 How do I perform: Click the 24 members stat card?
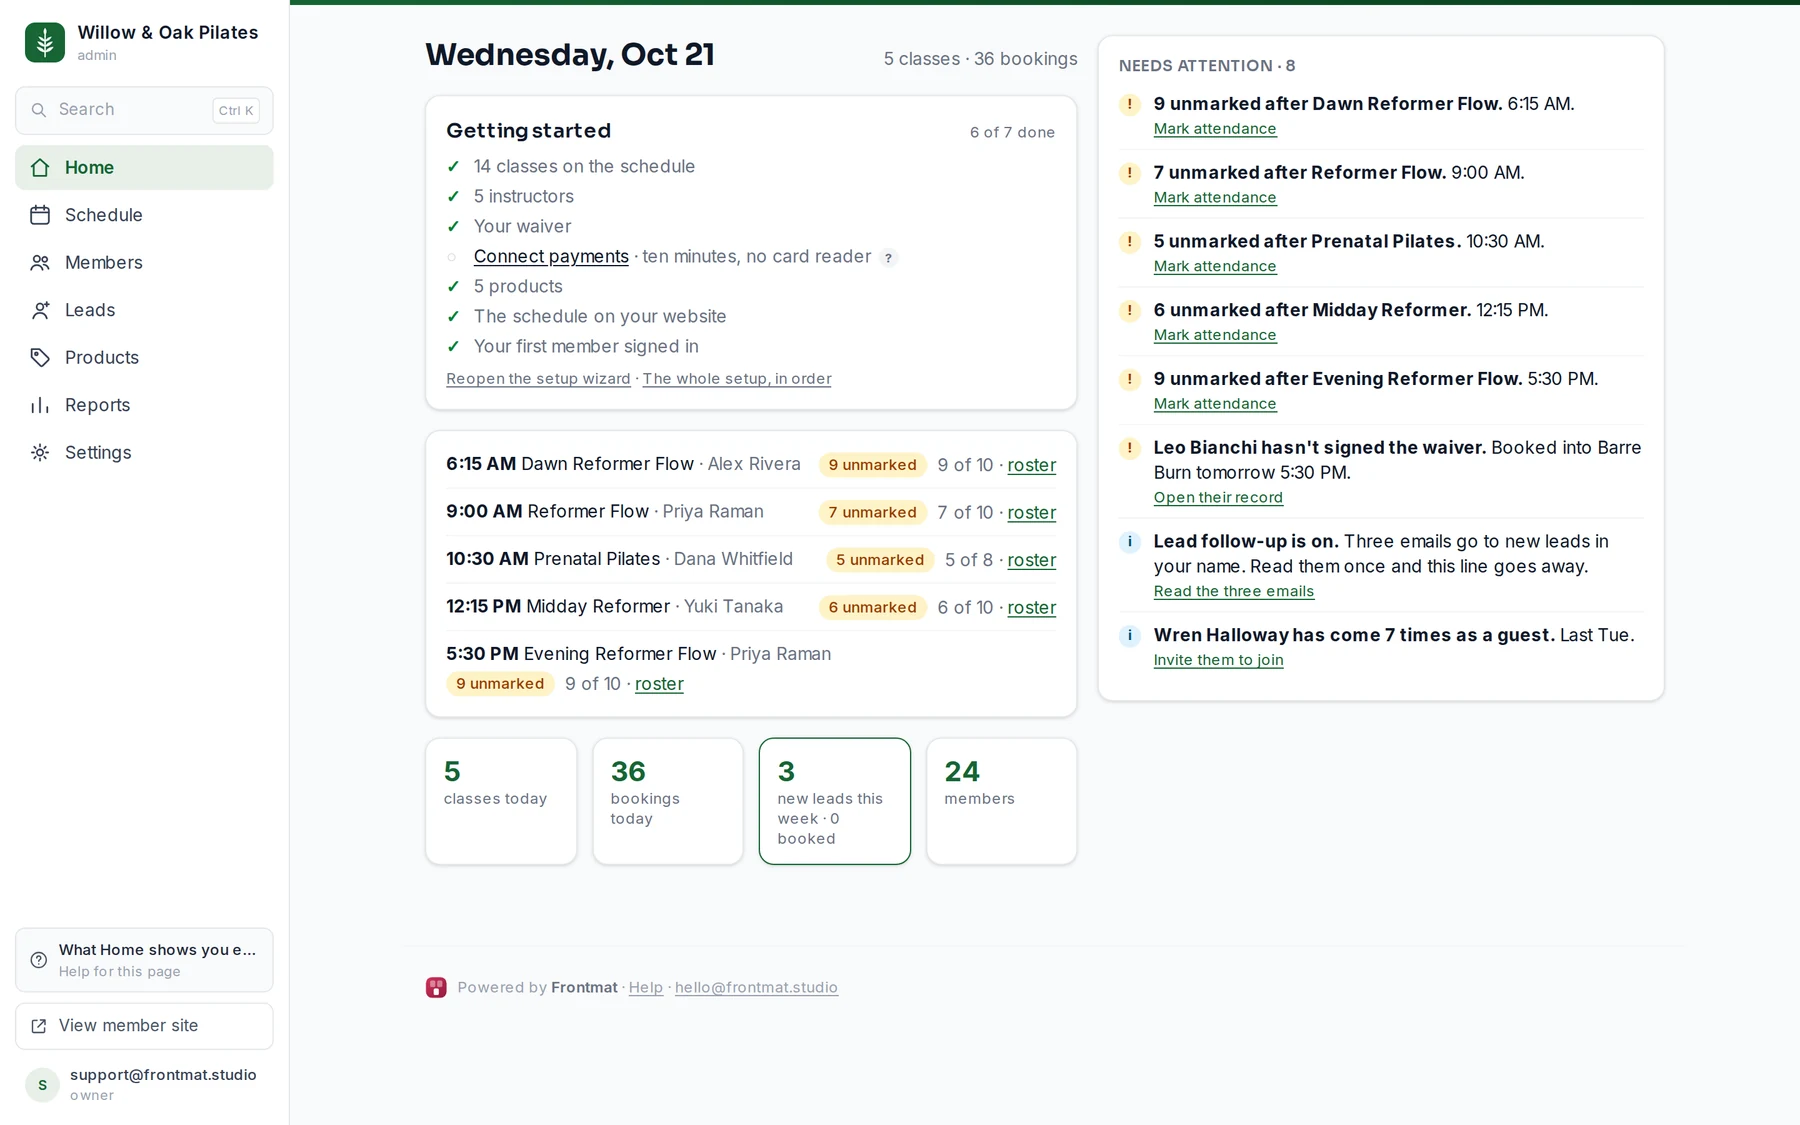tap(1001, 801)
